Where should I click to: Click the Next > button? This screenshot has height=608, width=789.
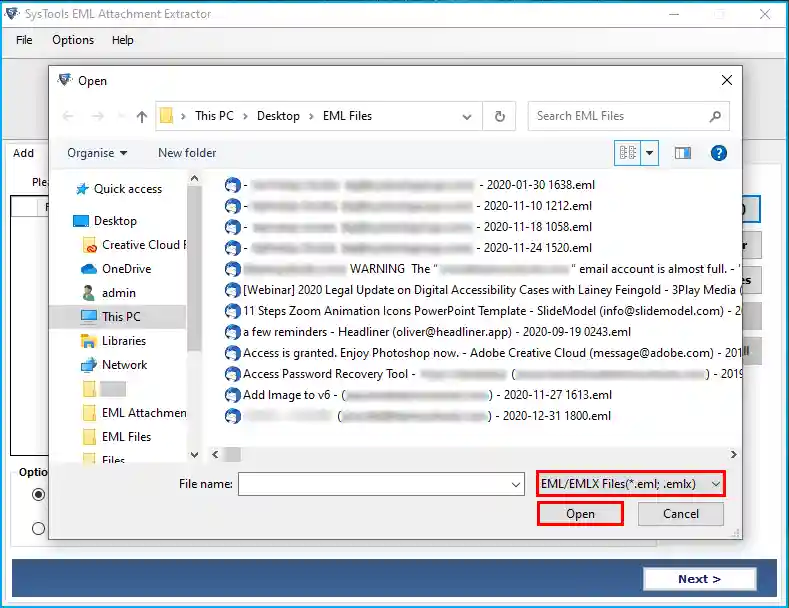[x=699, y=579]
